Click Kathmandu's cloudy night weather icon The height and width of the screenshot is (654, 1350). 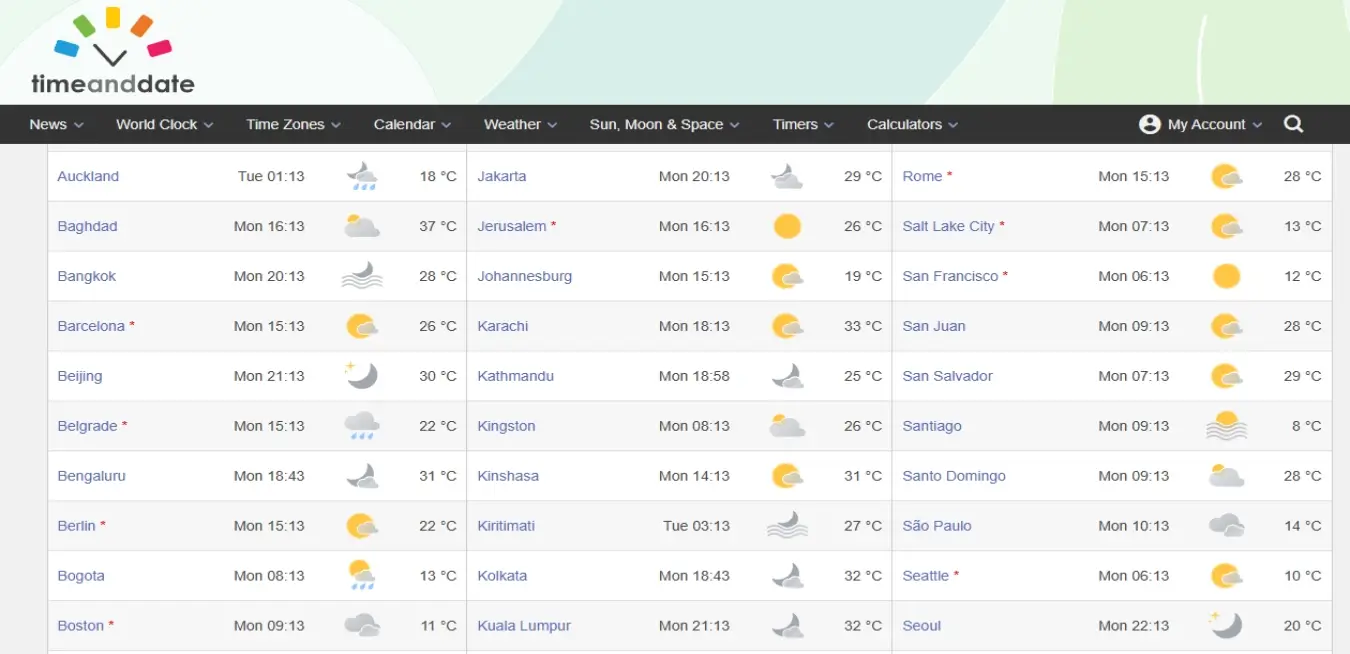pyautogui.click(x=788, y=376)
